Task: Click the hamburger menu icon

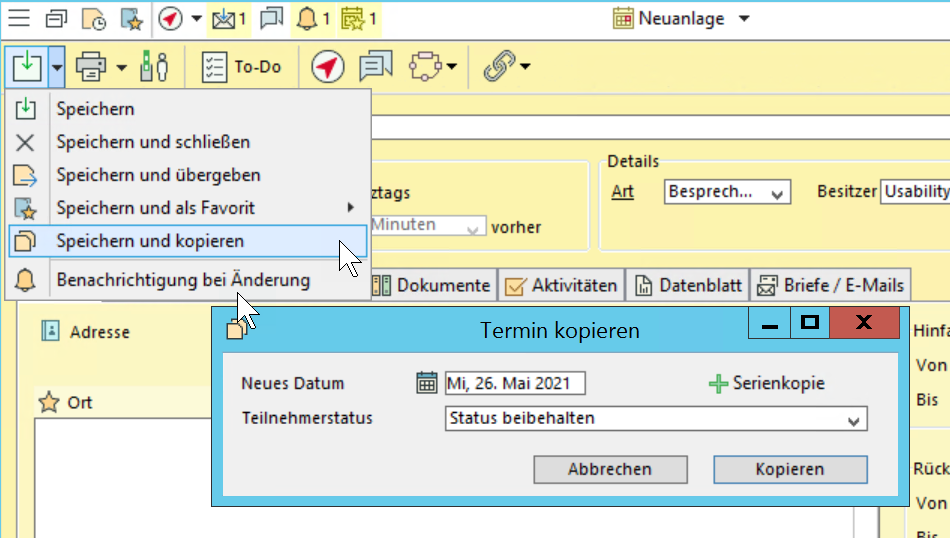Action: [18, 18]
